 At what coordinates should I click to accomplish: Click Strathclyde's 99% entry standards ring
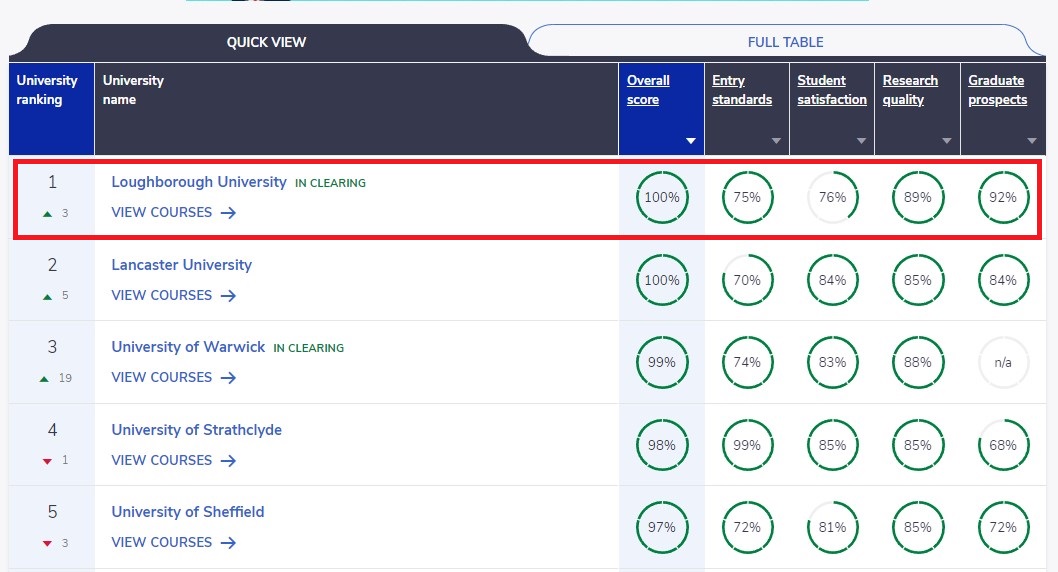point(747,445)
